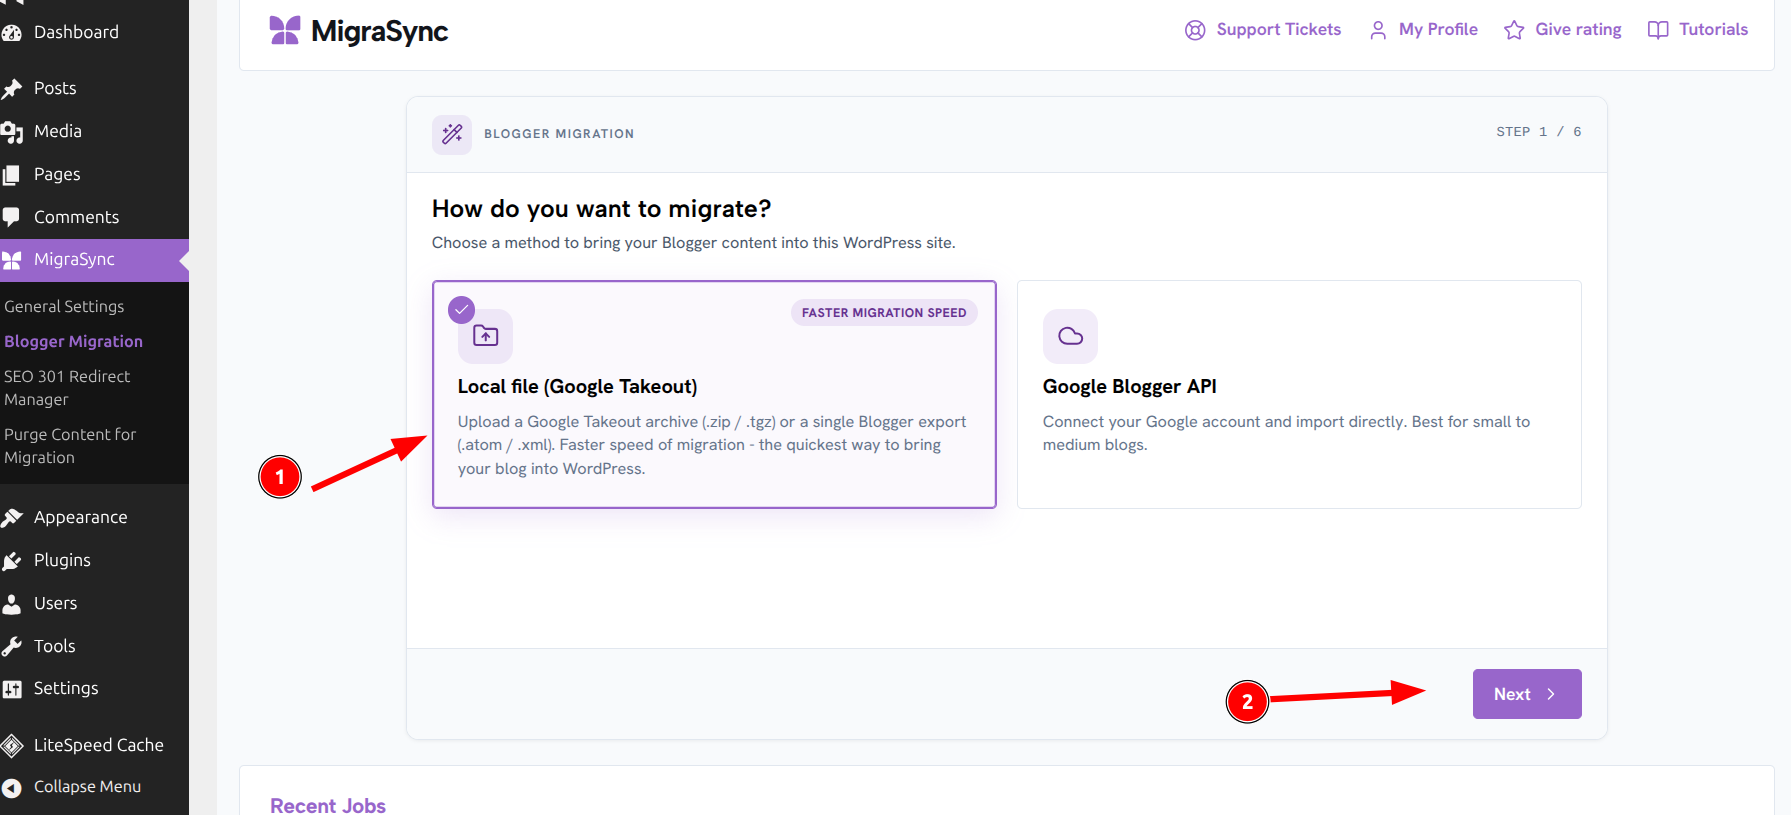Click the folder upload icon in Local file card
1791x815 pixels.
485,336
